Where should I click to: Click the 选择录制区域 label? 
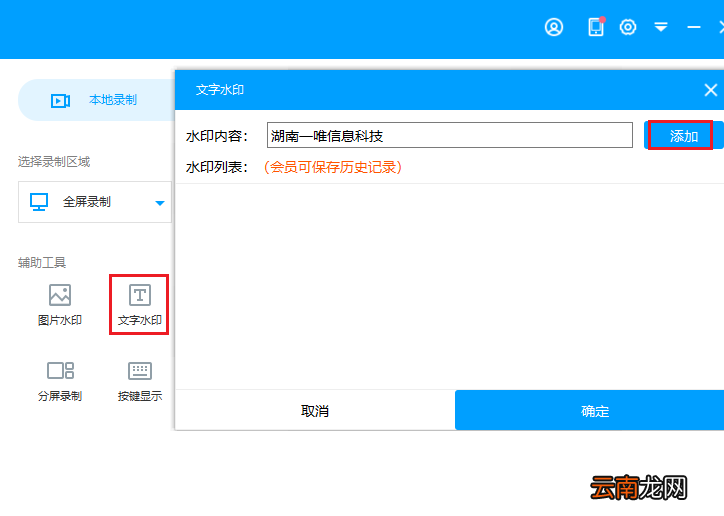tap(54, 162)
